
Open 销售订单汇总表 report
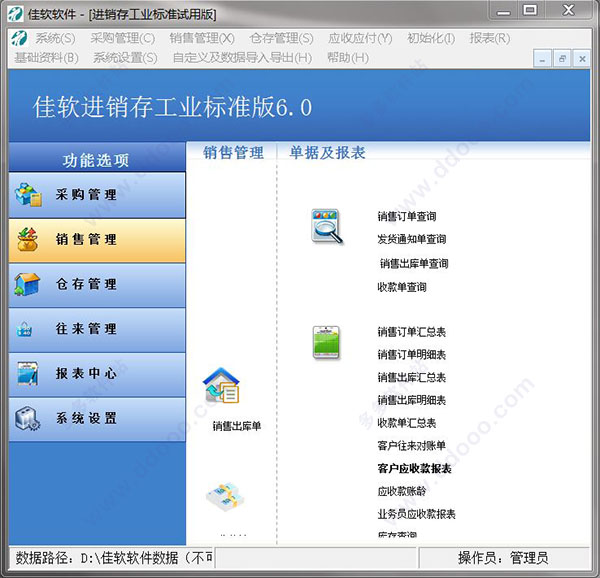click(412, 332)
